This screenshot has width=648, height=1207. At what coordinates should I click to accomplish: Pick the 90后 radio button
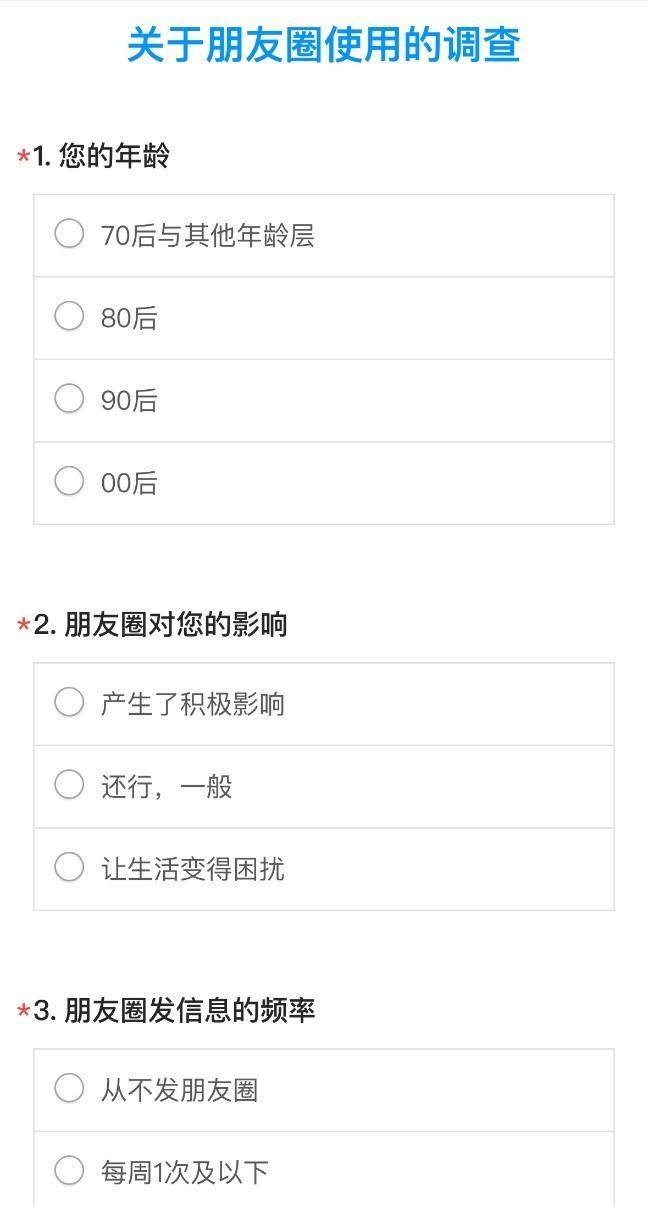click(x=69, y=399)
